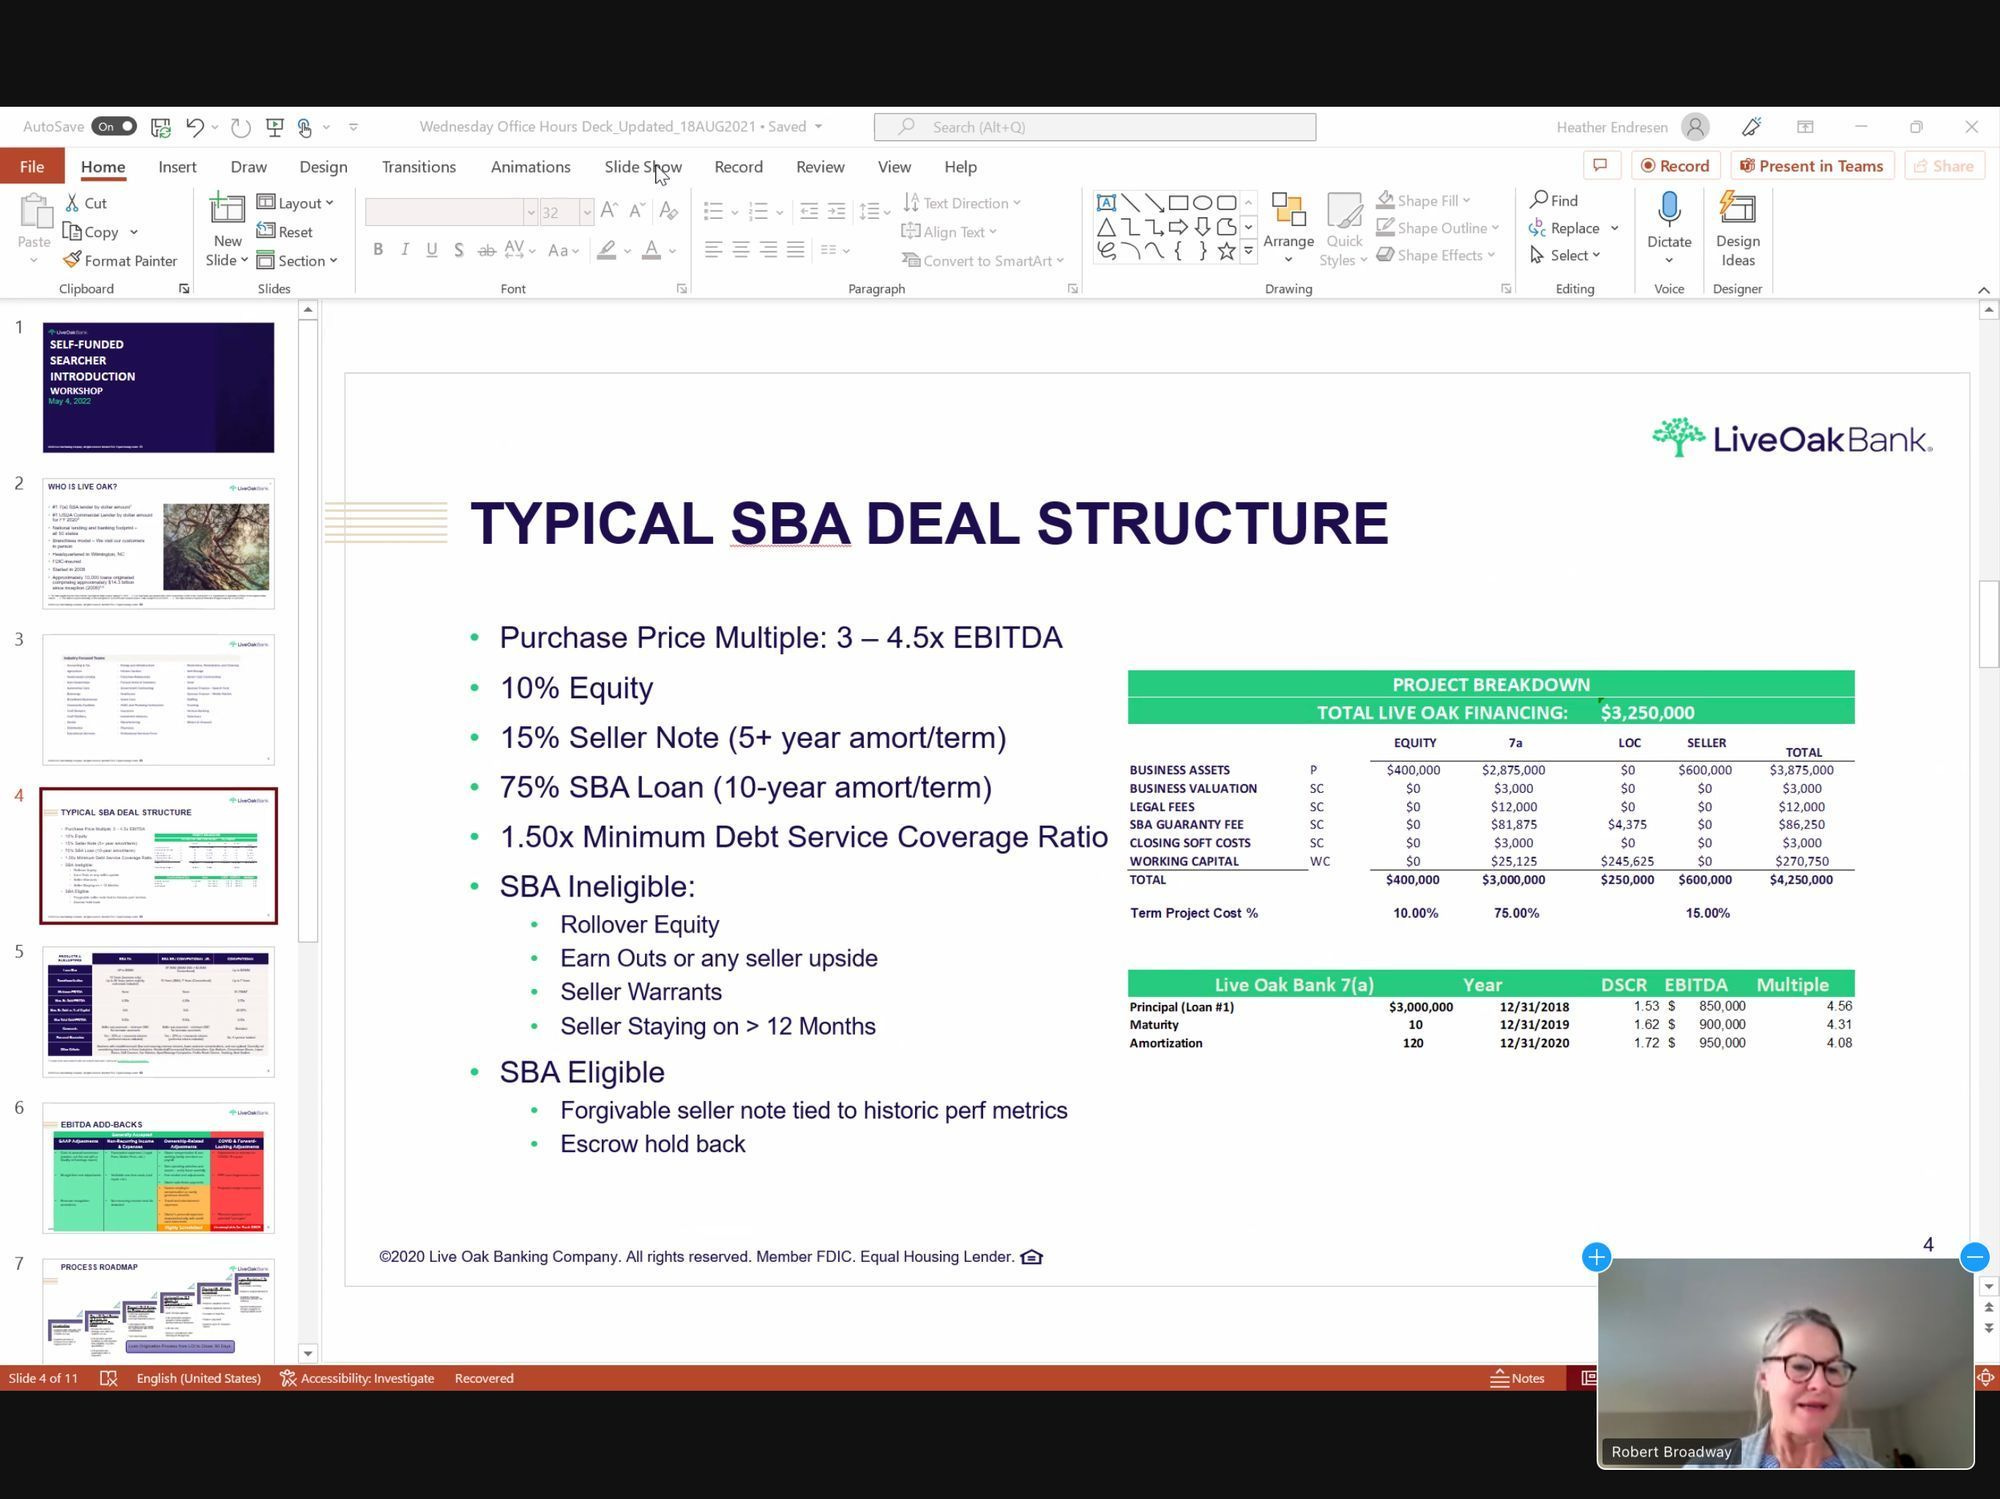Click the Font Color button
The image size is (2000, 1499).
pos(651,250)
